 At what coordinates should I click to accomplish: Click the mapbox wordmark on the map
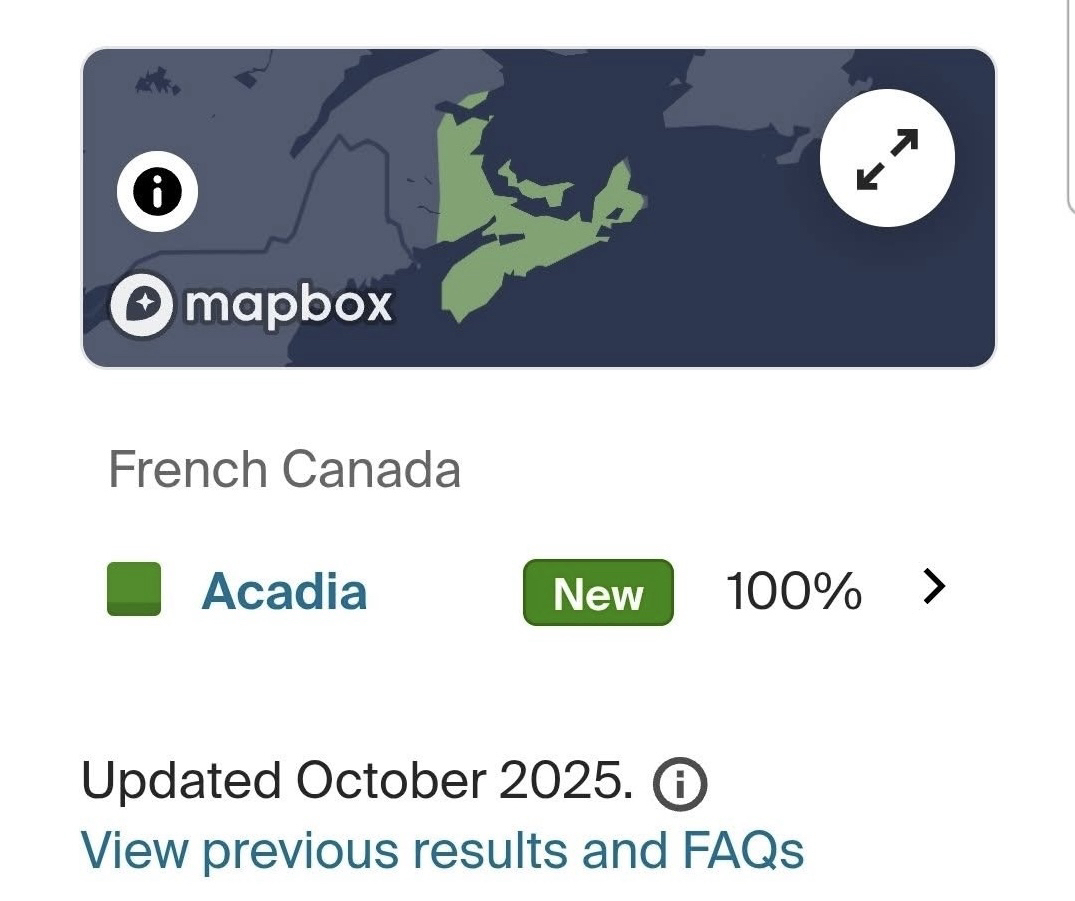coord(289,303)
